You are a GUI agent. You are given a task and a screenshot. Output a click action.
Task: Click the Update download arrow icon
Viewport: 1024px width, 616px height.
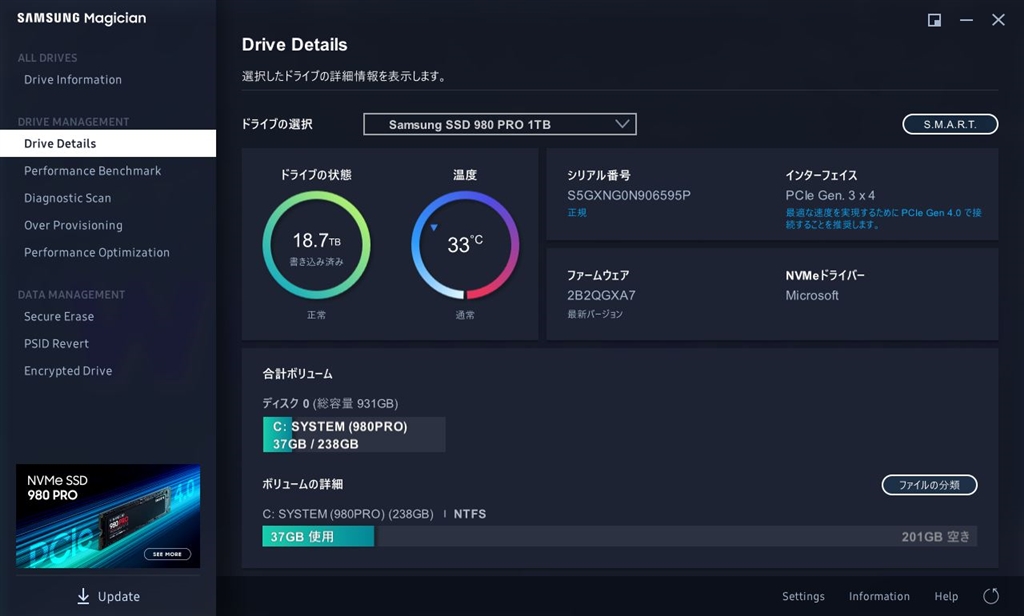coord(83,596)
